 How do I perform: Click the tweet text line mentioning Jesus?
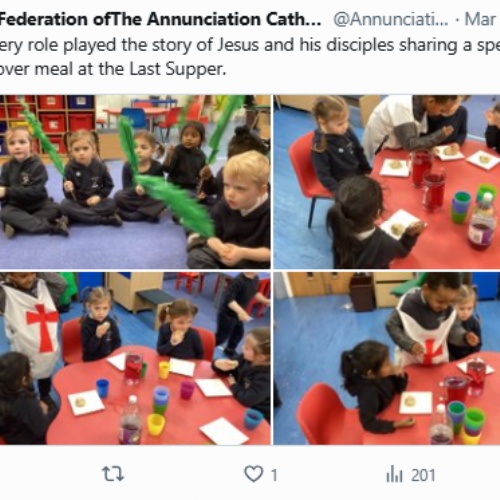click(x=250, y=45)
